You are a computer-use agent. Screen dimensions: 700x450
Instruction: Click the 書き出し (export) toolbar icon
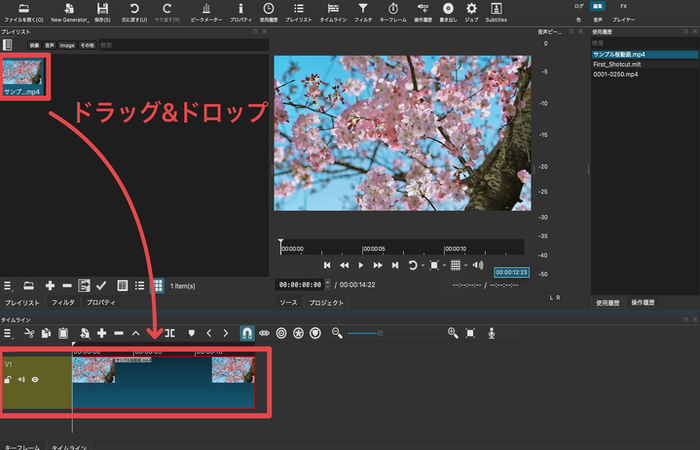tap(447, 9)
